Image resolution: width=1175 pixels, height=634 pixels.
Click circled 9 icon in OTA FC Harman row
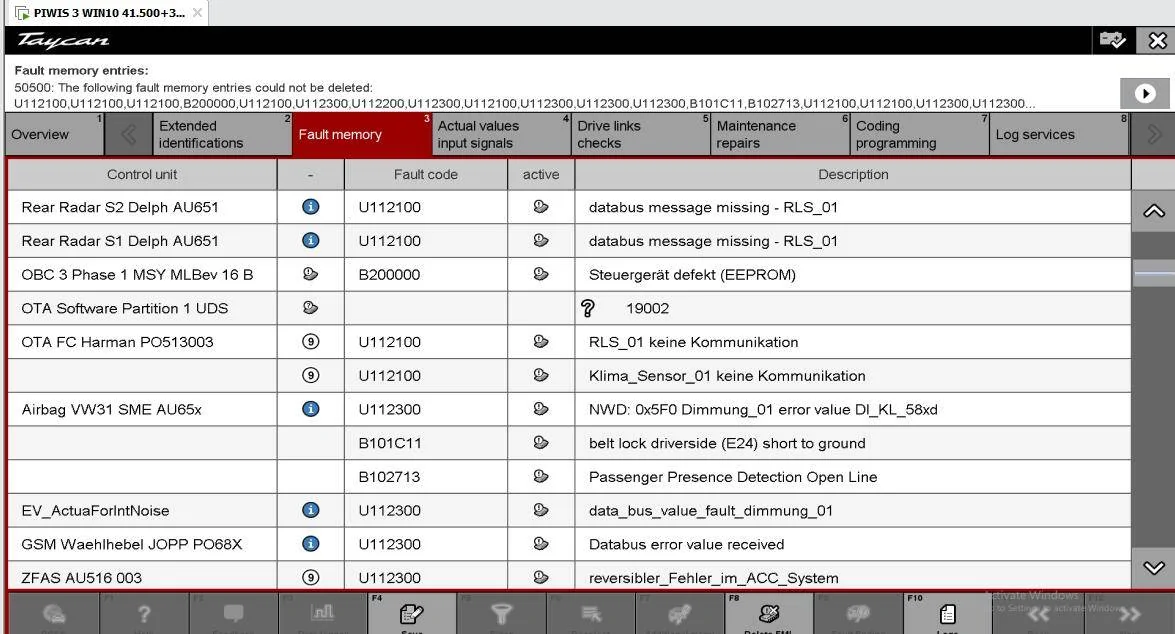pyautogui.click(x=310, y=342)
